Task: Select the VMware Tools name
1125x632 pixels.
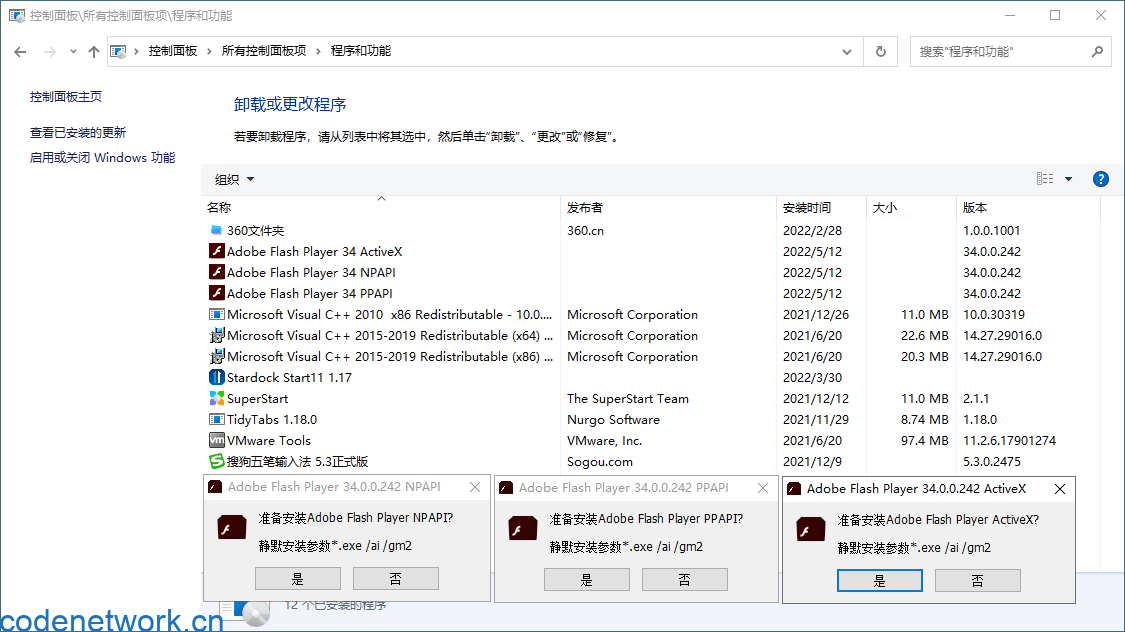Action: pyautogui.click(x=269, y=440)
